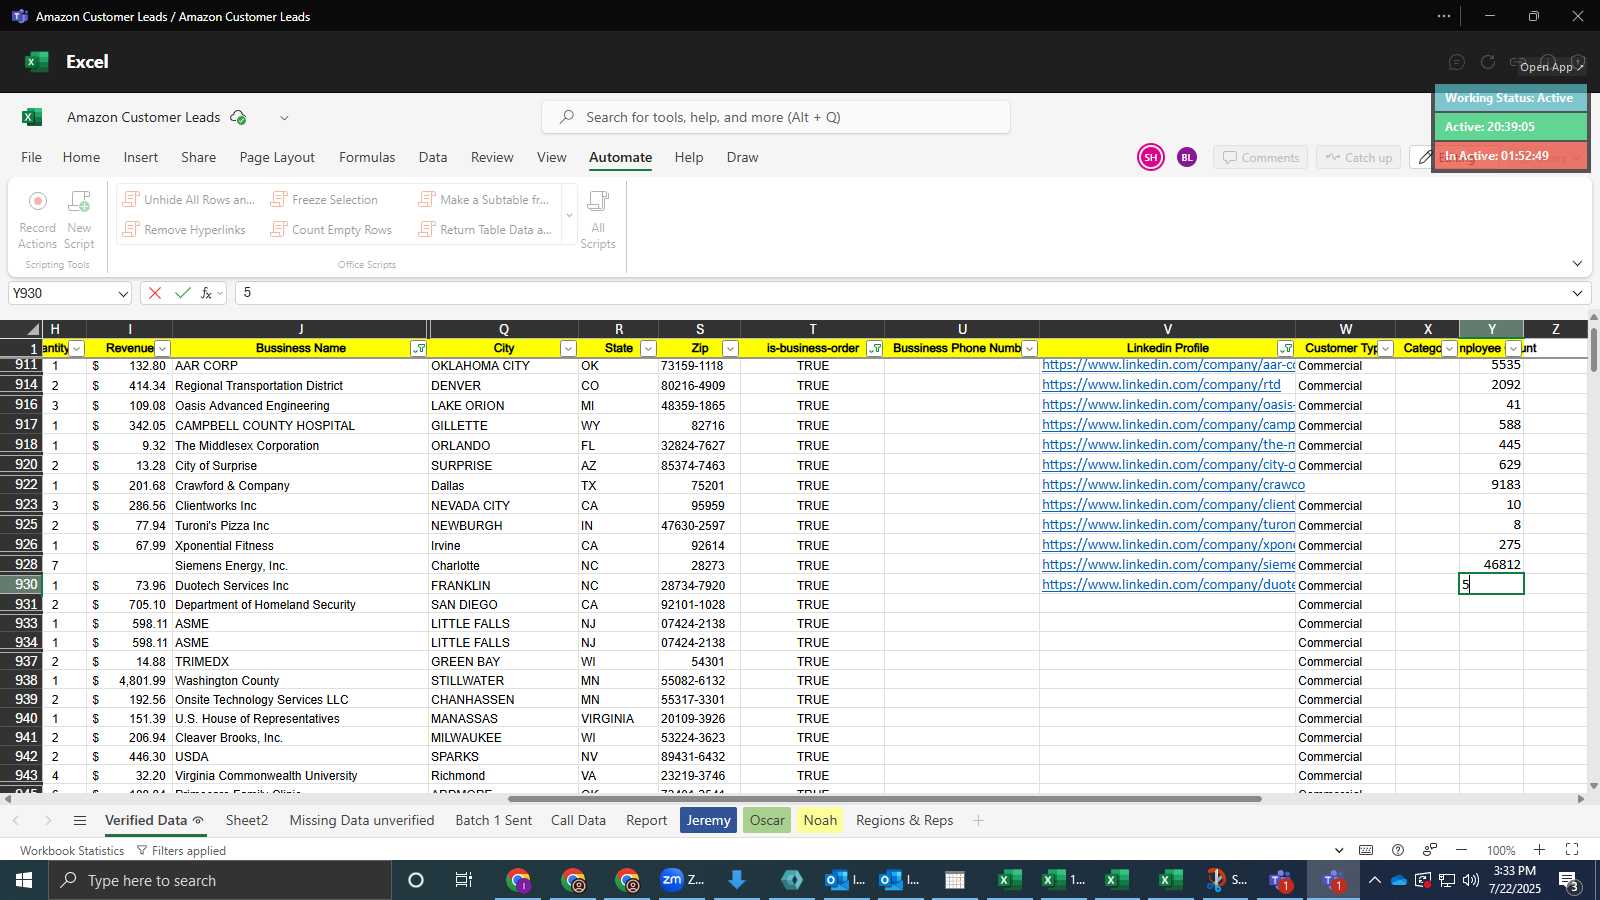Click zoom out minus in status bar
Image resolution: width=1600 pixels, height=900 pixels.
pyautogui.click(x=1462, y=850)
